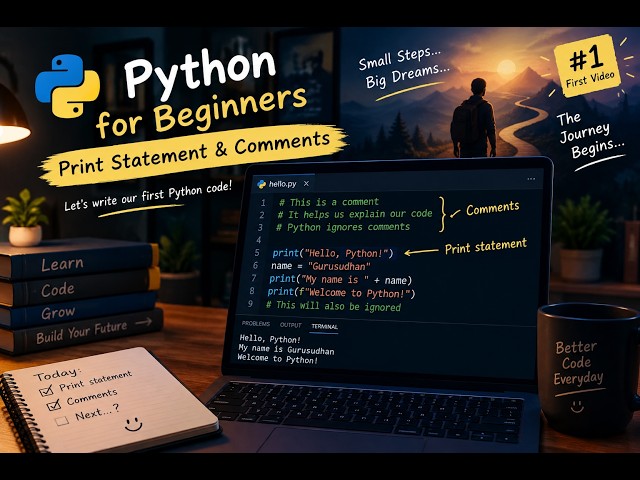Click the white "Python" title word
The image size is (640, 480).
click(200, 73)
